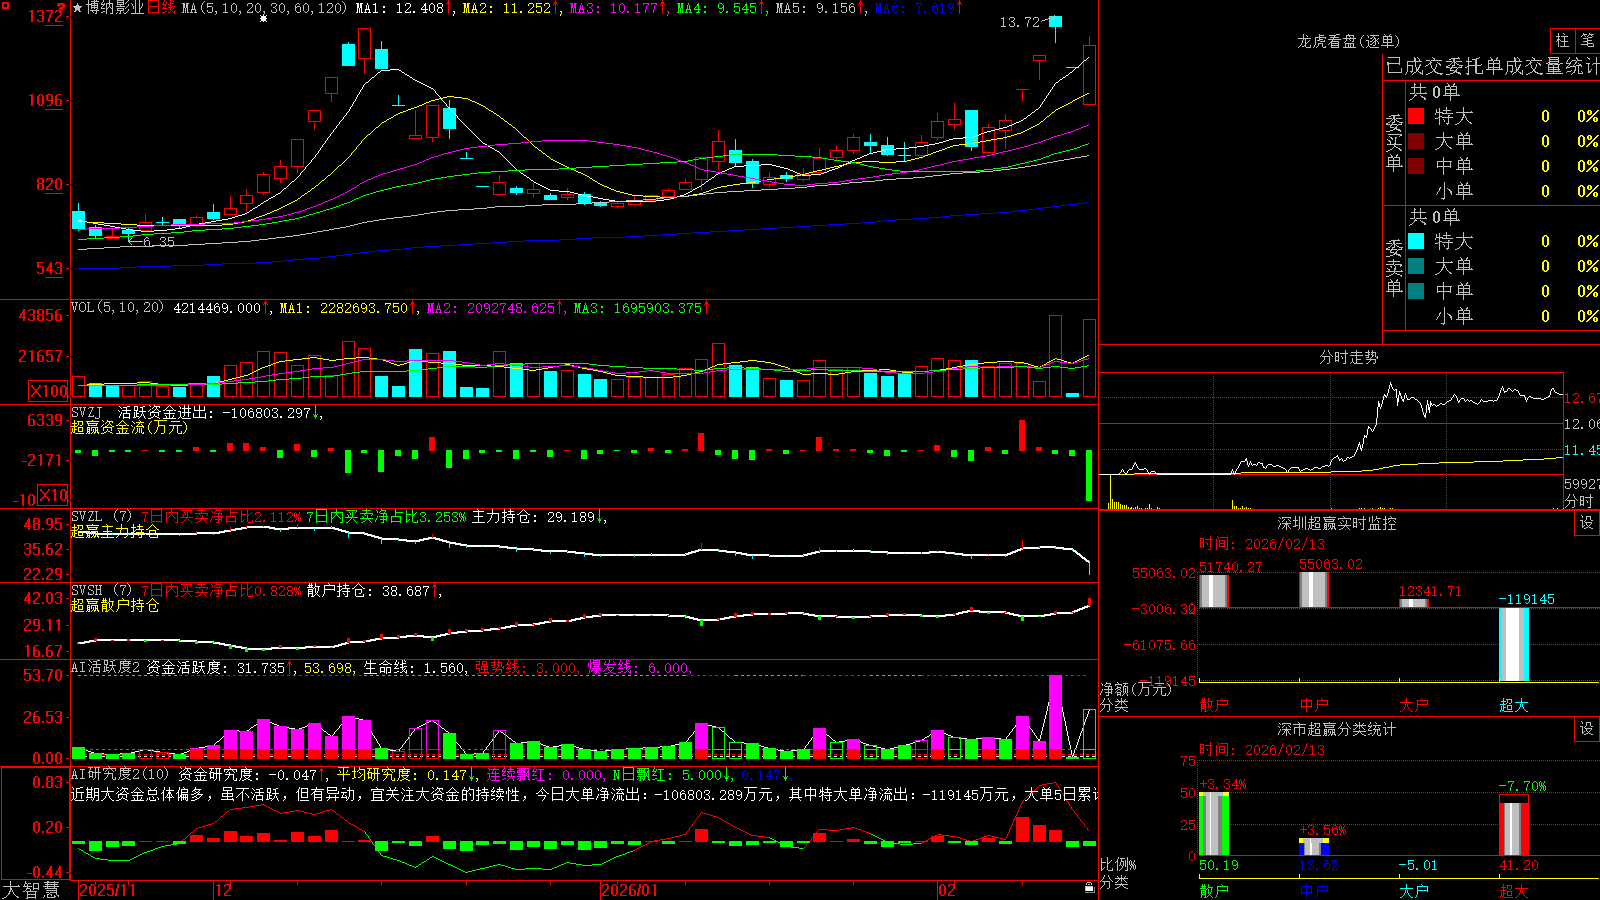The image size is (1600, 900).
Task: Click the 超大 bar showing -119145
Action: coord(1514,645)
